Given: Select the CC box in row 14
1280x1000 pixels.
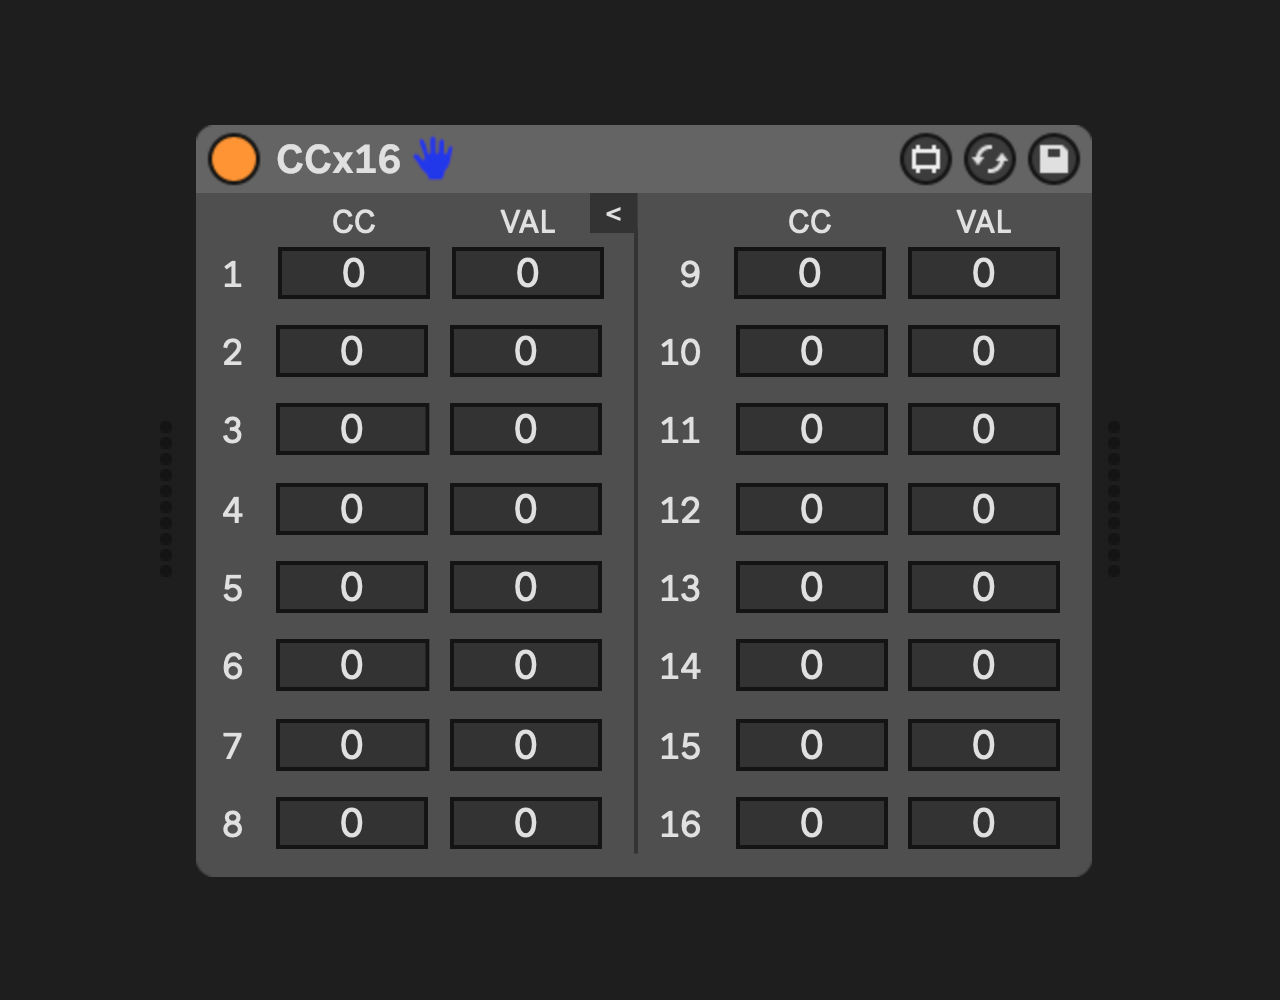Looking at the screenshot, I should (x=812, y=665).
